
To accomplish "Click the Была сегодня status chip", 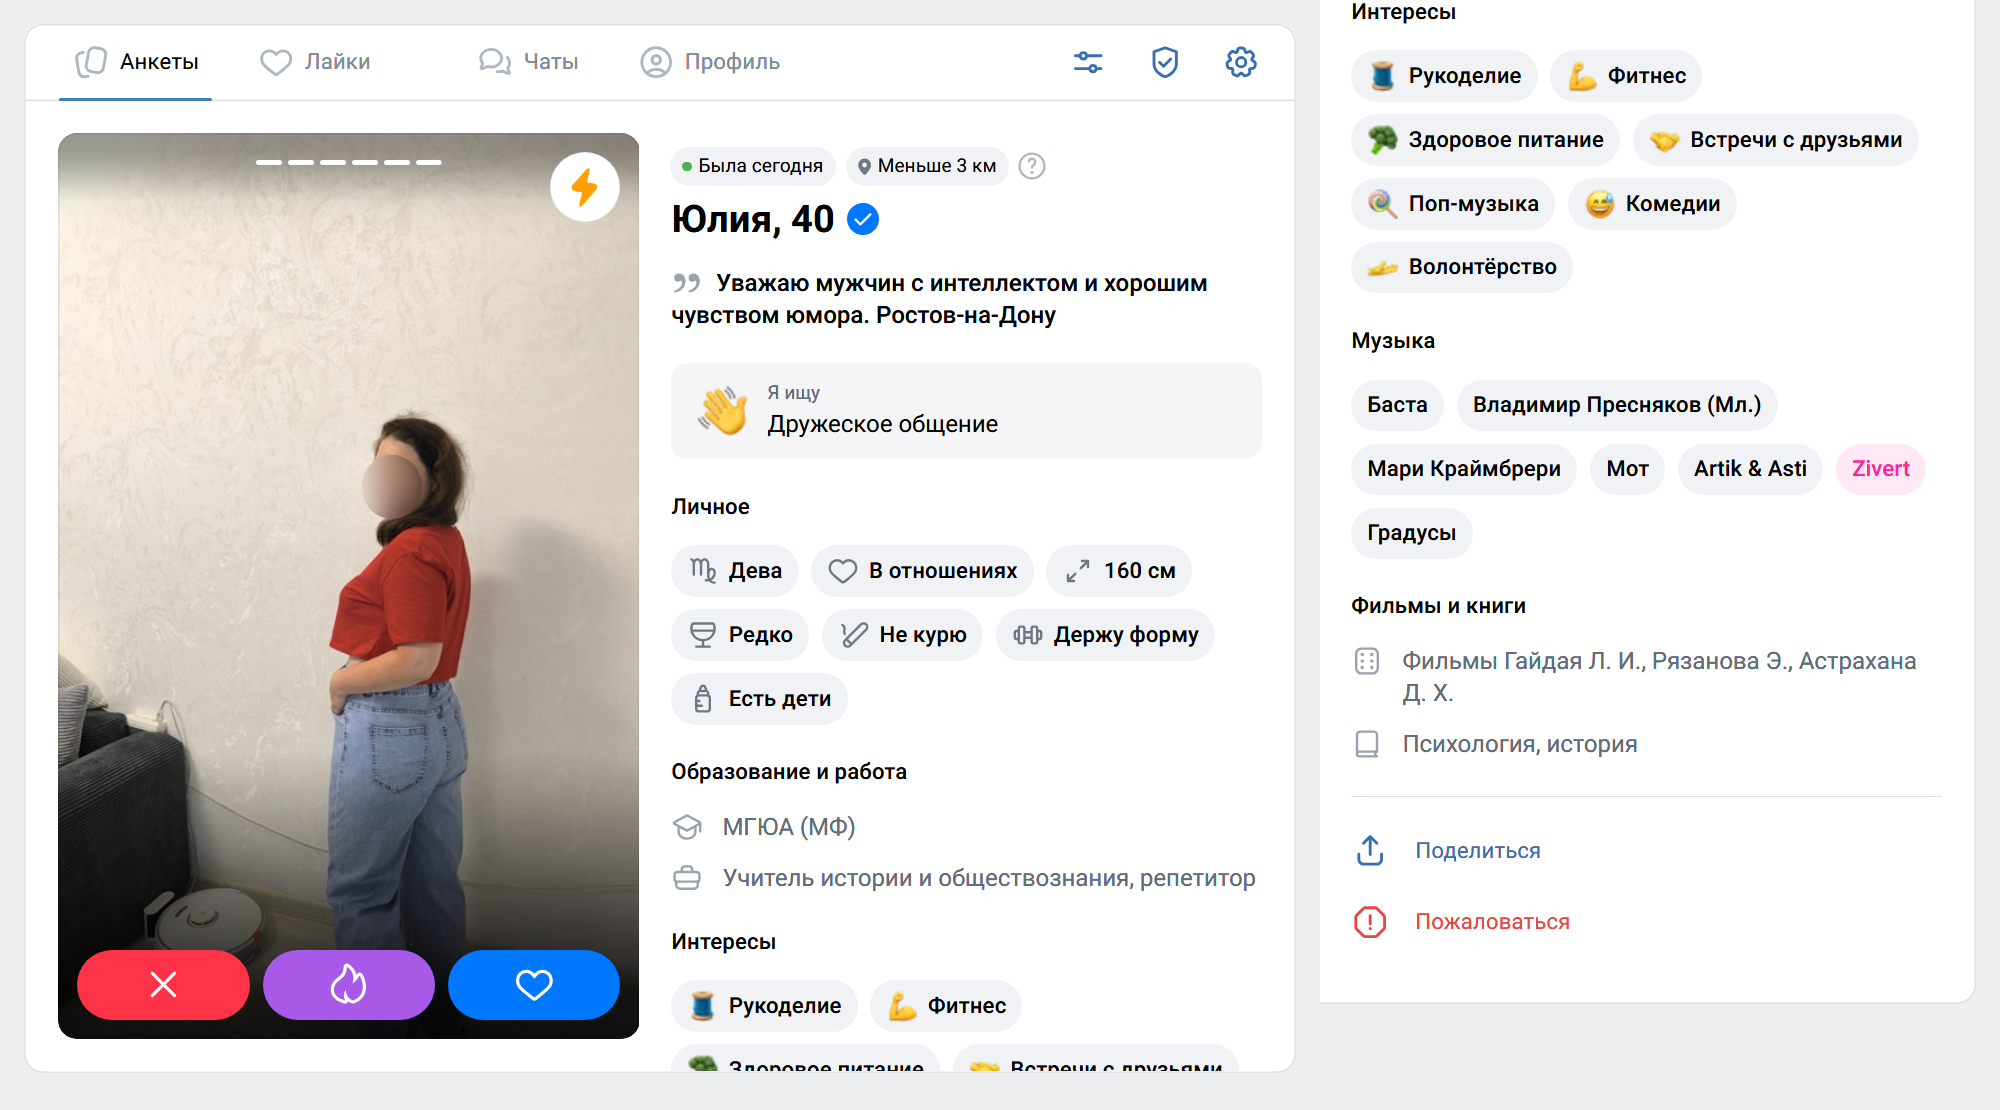I will tap(753, 166).
